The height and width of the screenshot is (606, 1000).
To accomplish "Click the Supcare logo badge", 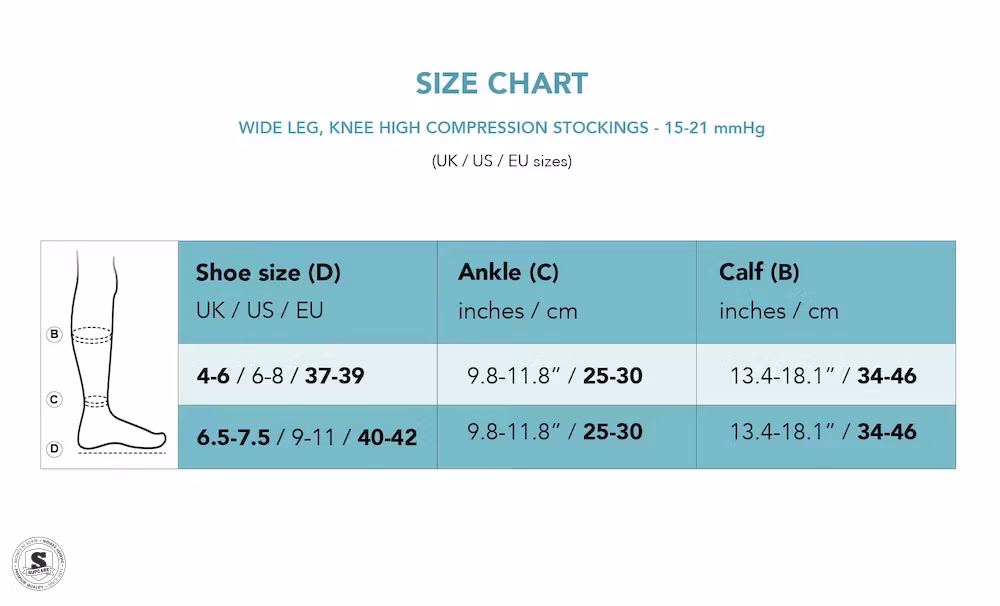I will click(39, 563).
